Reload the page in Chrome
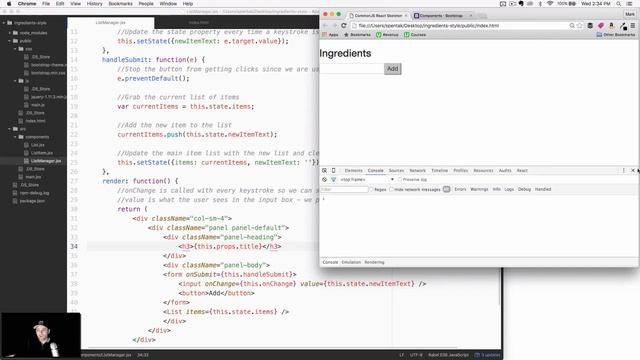The height and width of the screenshot is (360, 640). pyautogui.click(x=344, y=25)
